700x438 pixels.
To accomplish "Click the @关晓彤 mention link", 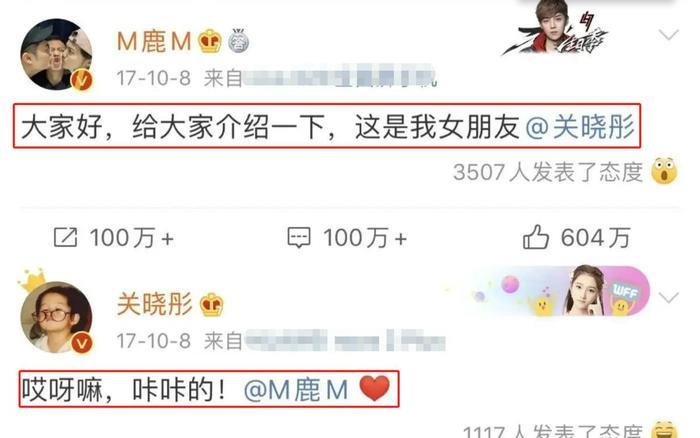I will tap(580, 127).
